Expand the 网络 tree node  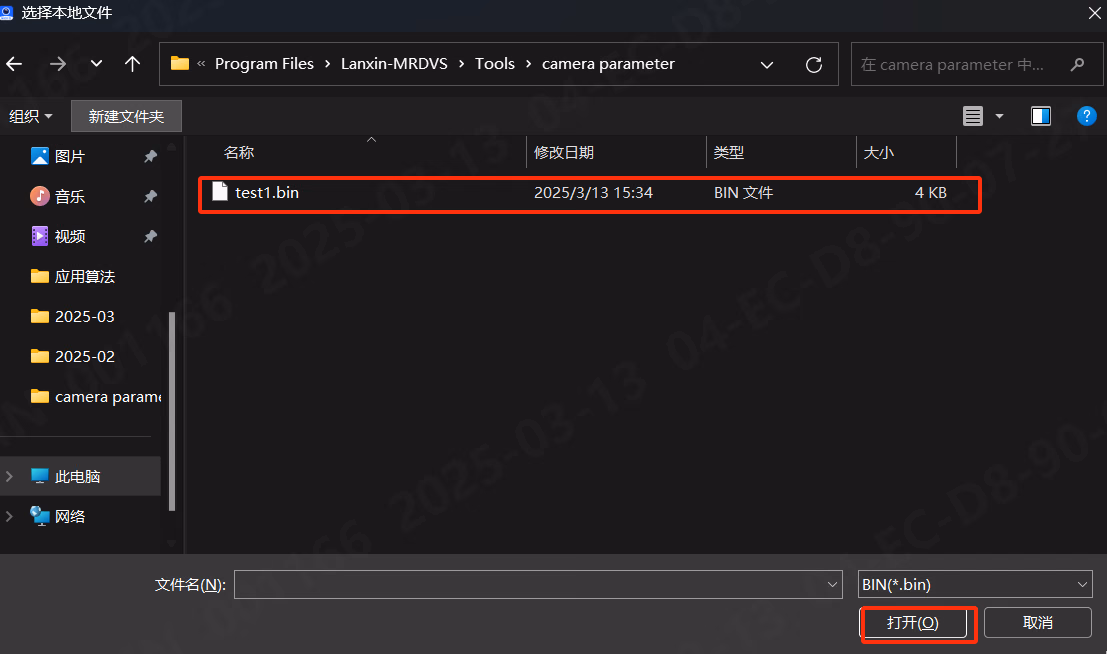pos(9,516)
